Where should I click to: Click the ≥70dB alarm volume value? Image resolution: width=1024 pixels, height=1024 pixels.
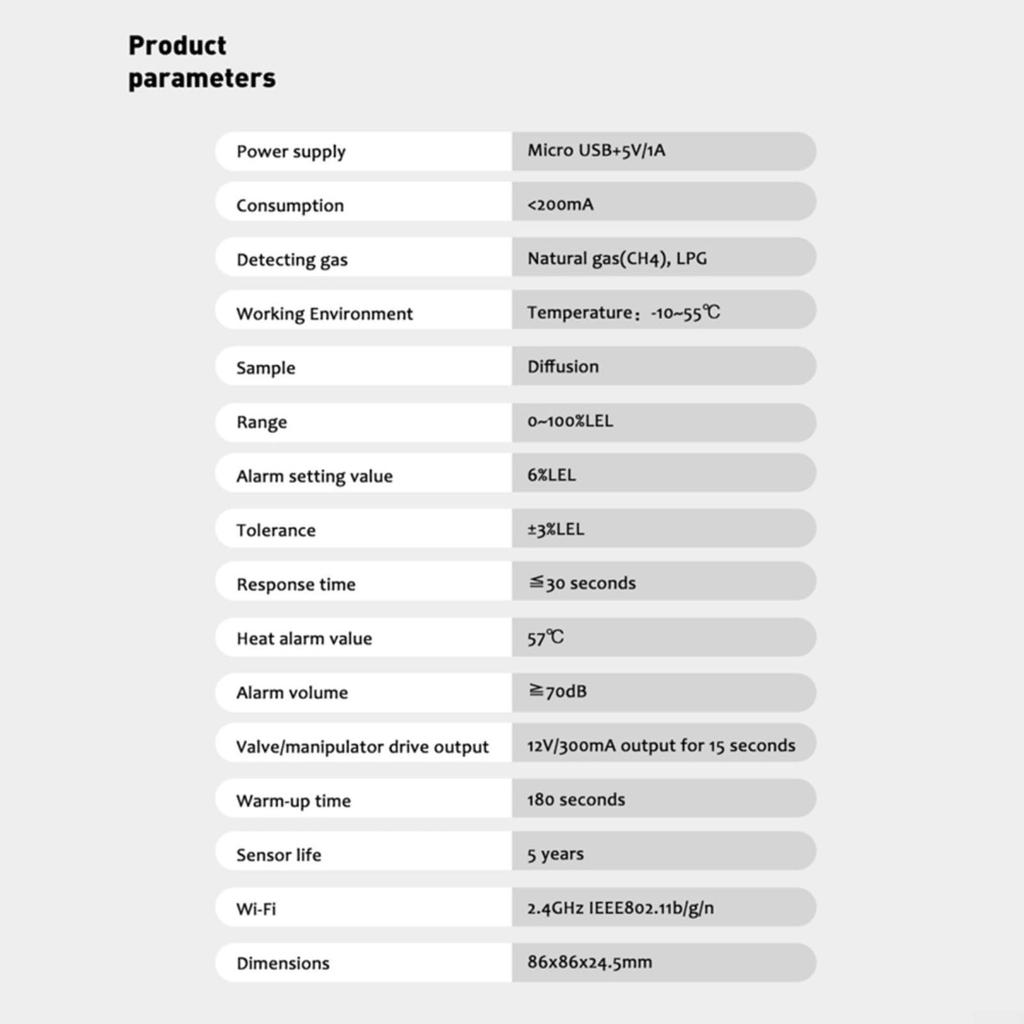pyautogui.click(x=557, y=691)
